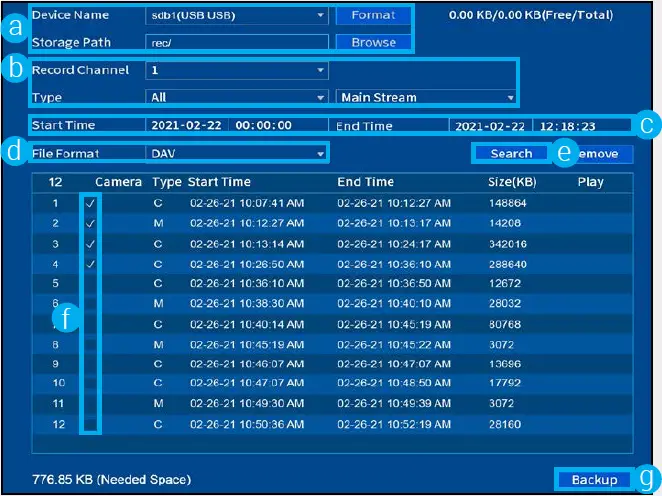Click the size value 28160
The image size is (662, 496).
(x=505, y=424)
